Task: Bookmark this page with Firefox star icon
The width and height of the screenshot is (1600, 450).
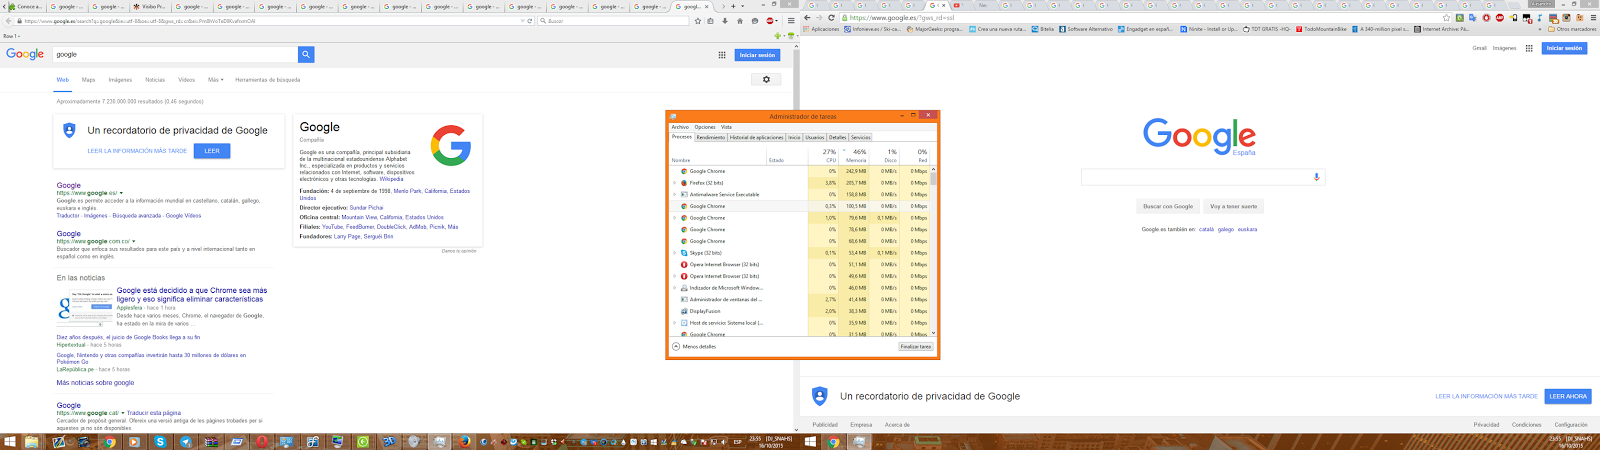Action: click(x=698, y=20)
